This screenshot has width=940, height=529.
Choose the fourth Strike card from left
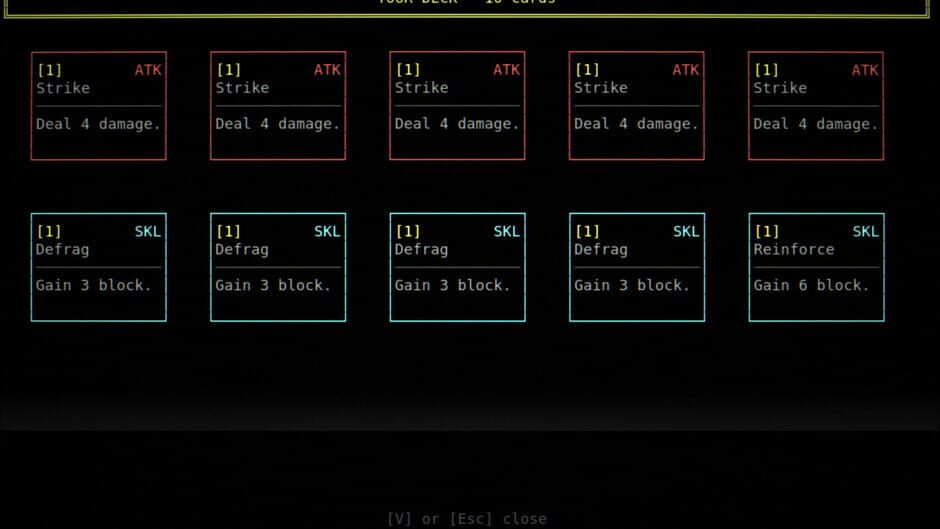[636, 106]
